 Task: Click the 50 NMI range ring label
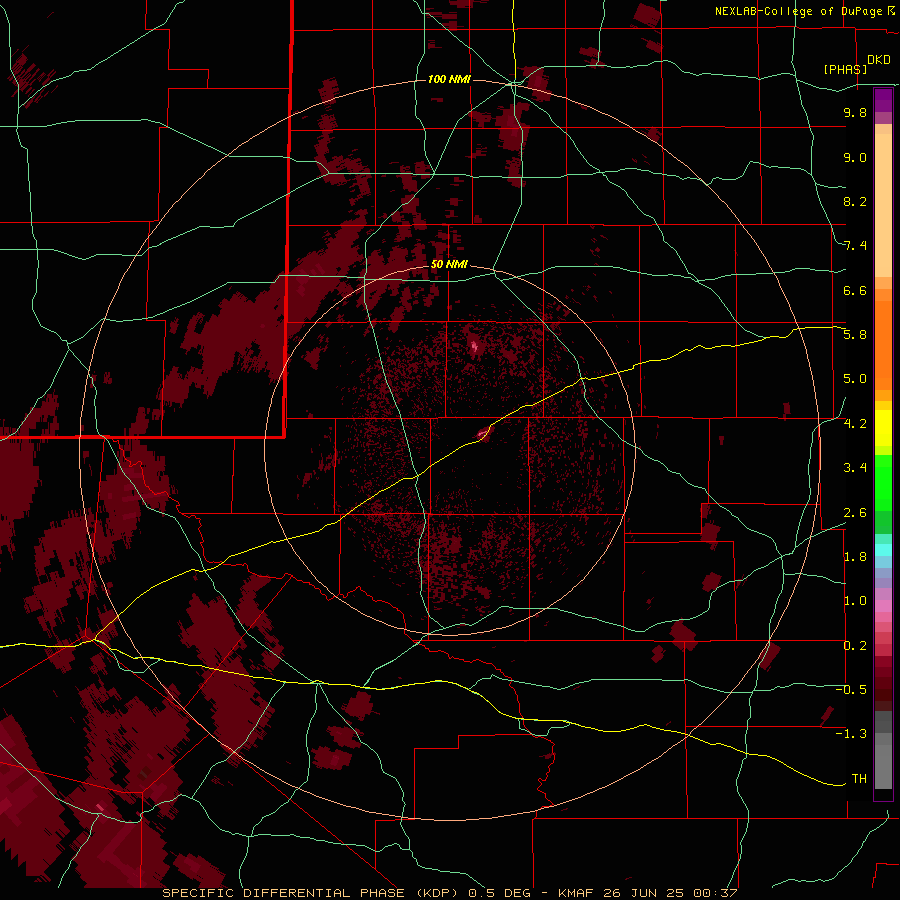[449, 264]
